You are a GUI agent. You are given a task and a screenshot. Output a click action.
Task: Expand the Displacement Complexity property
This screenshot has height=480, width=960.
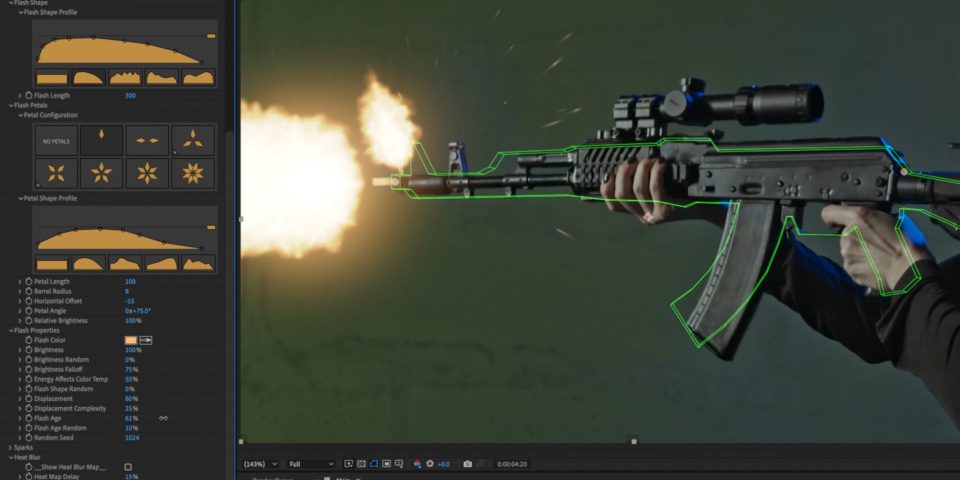(x=20, y=408)
